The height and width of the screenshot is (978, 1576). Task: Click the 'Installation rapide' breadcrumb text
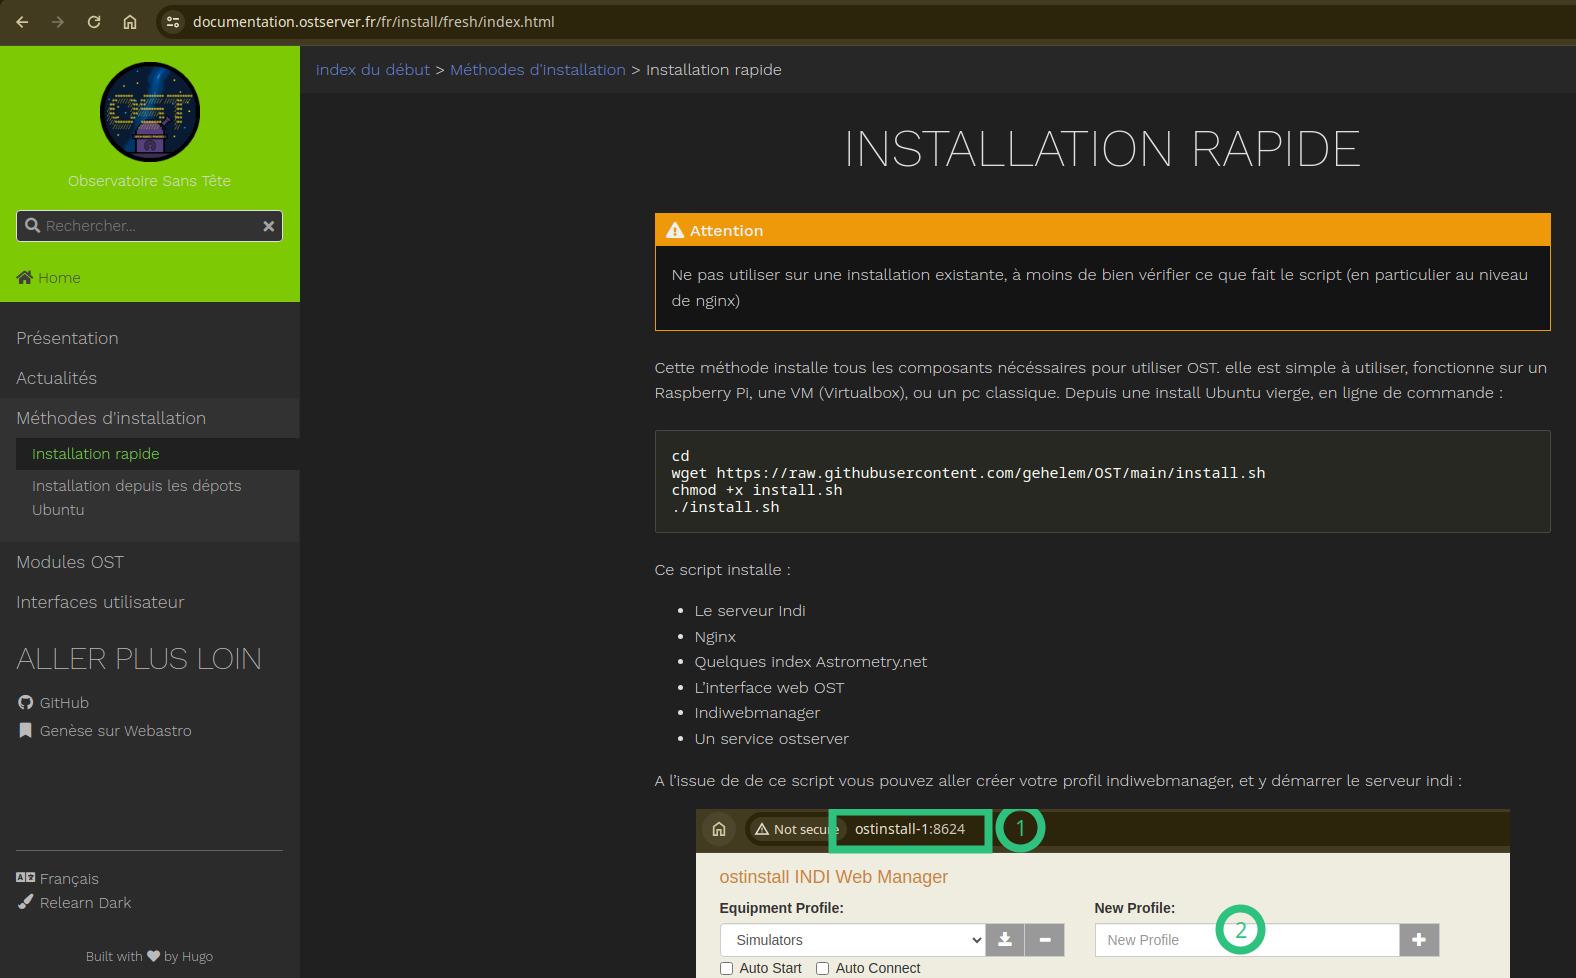pos(714,70)
